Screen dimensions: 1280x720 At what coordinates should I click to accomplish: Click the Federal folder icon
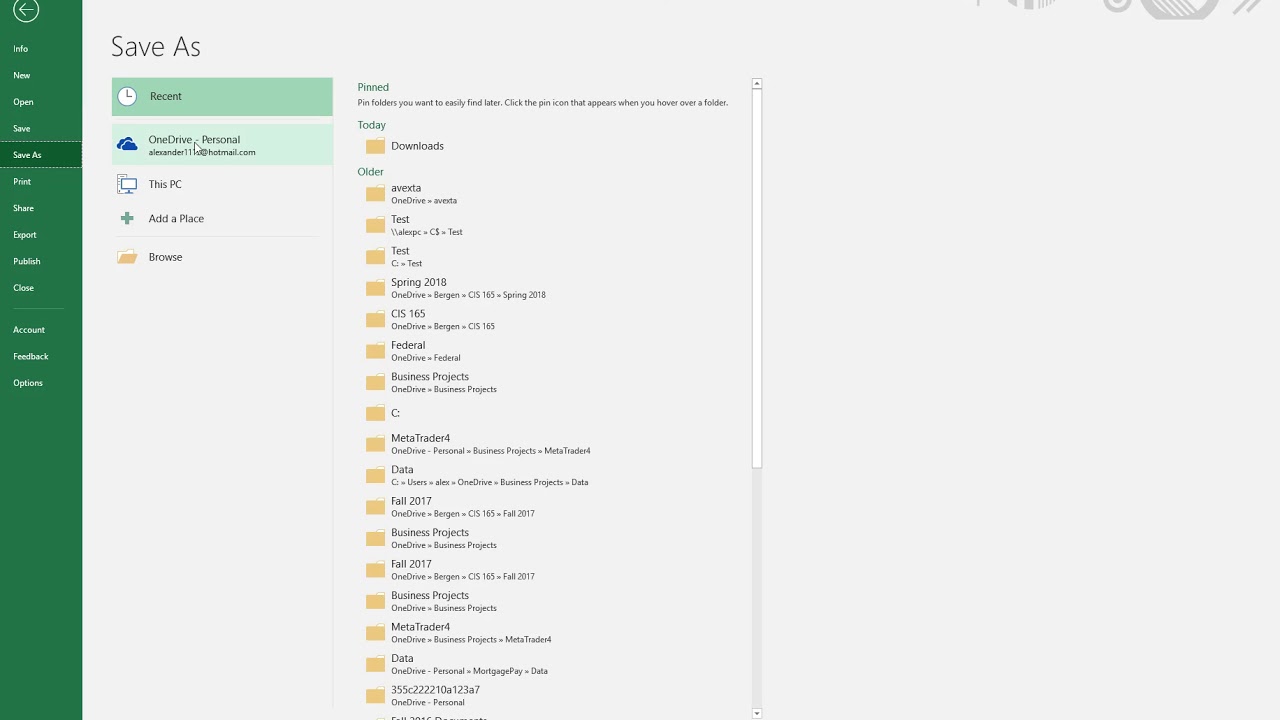tap(375, 351)
